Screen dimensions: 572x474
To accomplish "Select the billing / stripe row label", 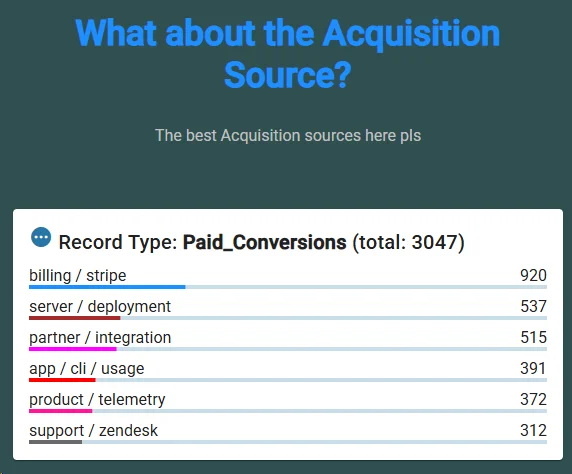I will (x=78, y=275).
